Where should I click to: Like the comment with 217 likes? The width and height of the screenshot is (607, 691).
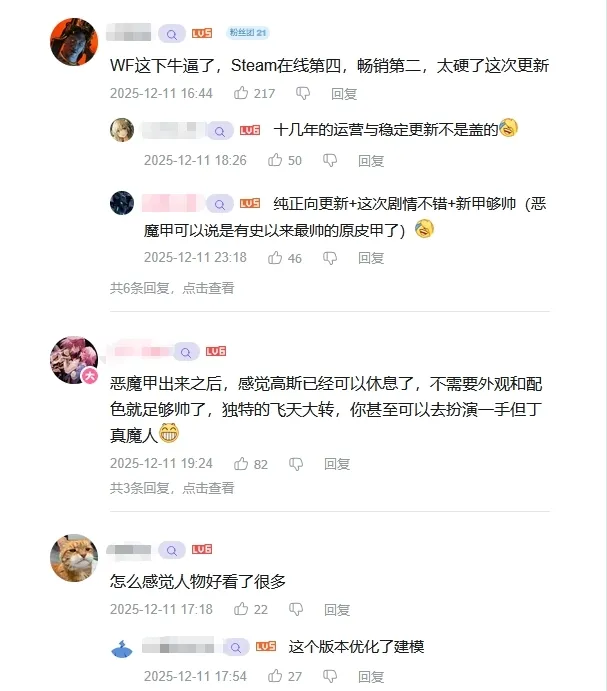click(241, 93)
